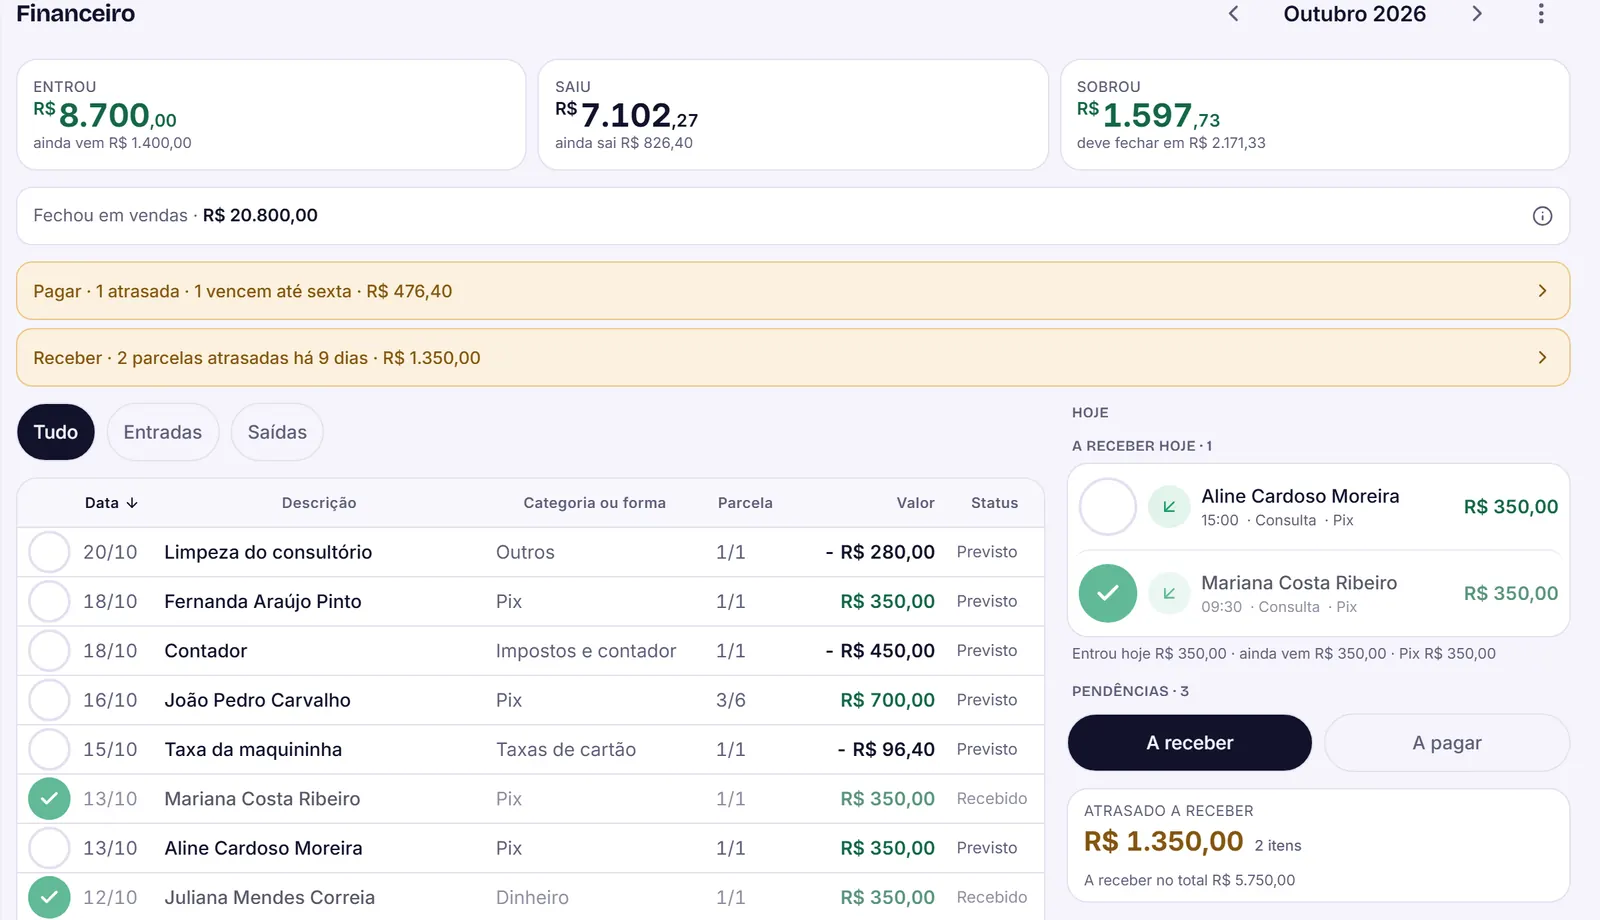
Task: Click the Taxas de cartão category cell
Action: [x=566, y=749]
